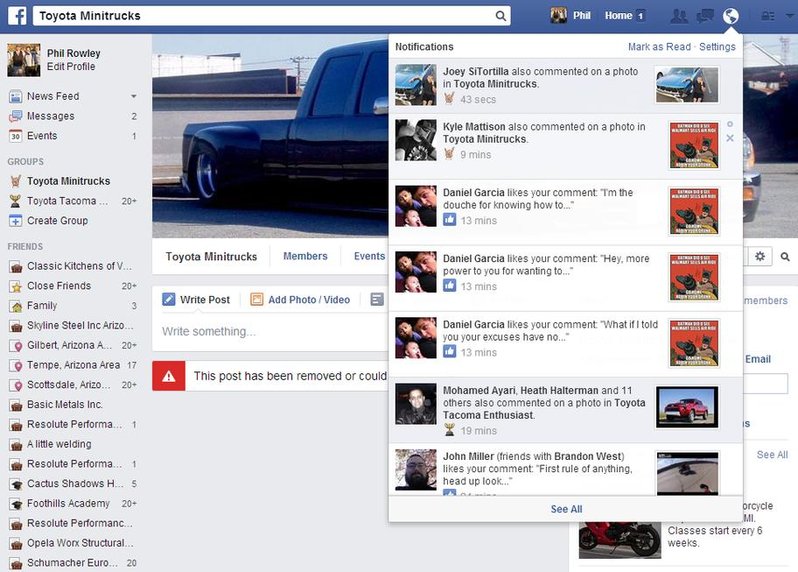Screen dimensions: 798x572
Task: Open the red truck Tacoma Enthusiast thumbnail
Action: pos(687,407)
